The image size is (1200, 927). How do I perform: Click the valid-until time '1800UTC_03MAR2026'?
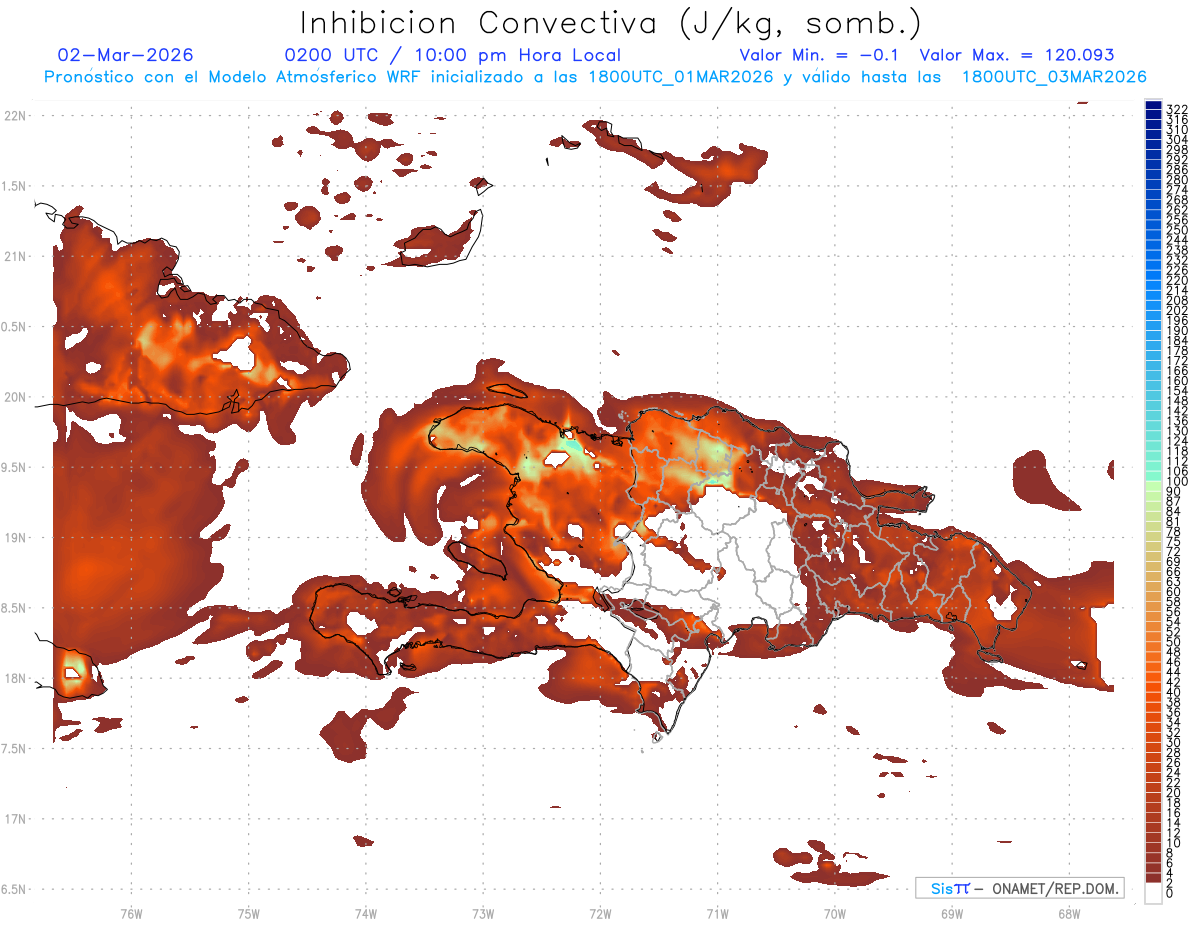[1054, 77]
